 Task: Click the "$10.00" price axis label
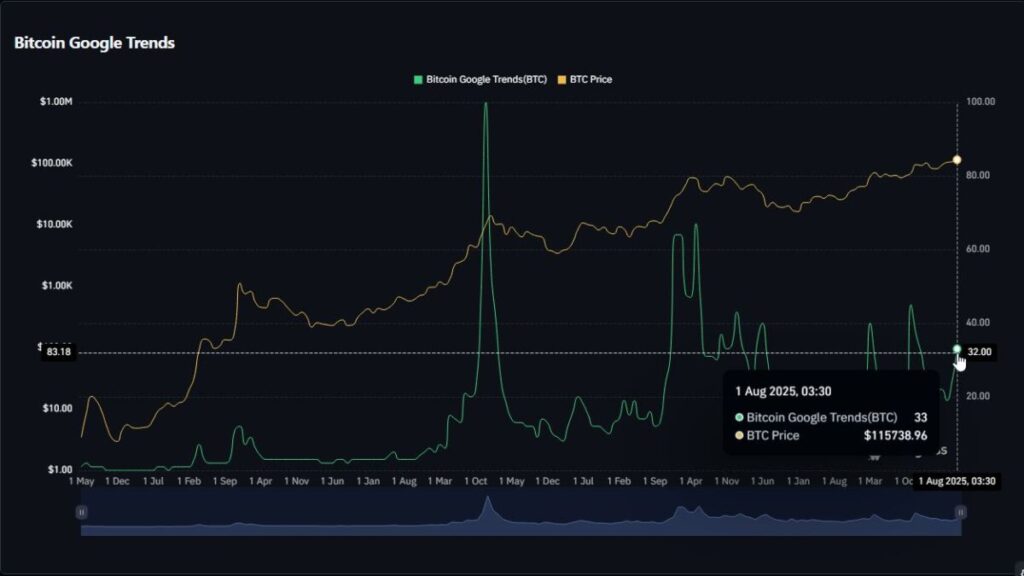(x=57, y=409)
